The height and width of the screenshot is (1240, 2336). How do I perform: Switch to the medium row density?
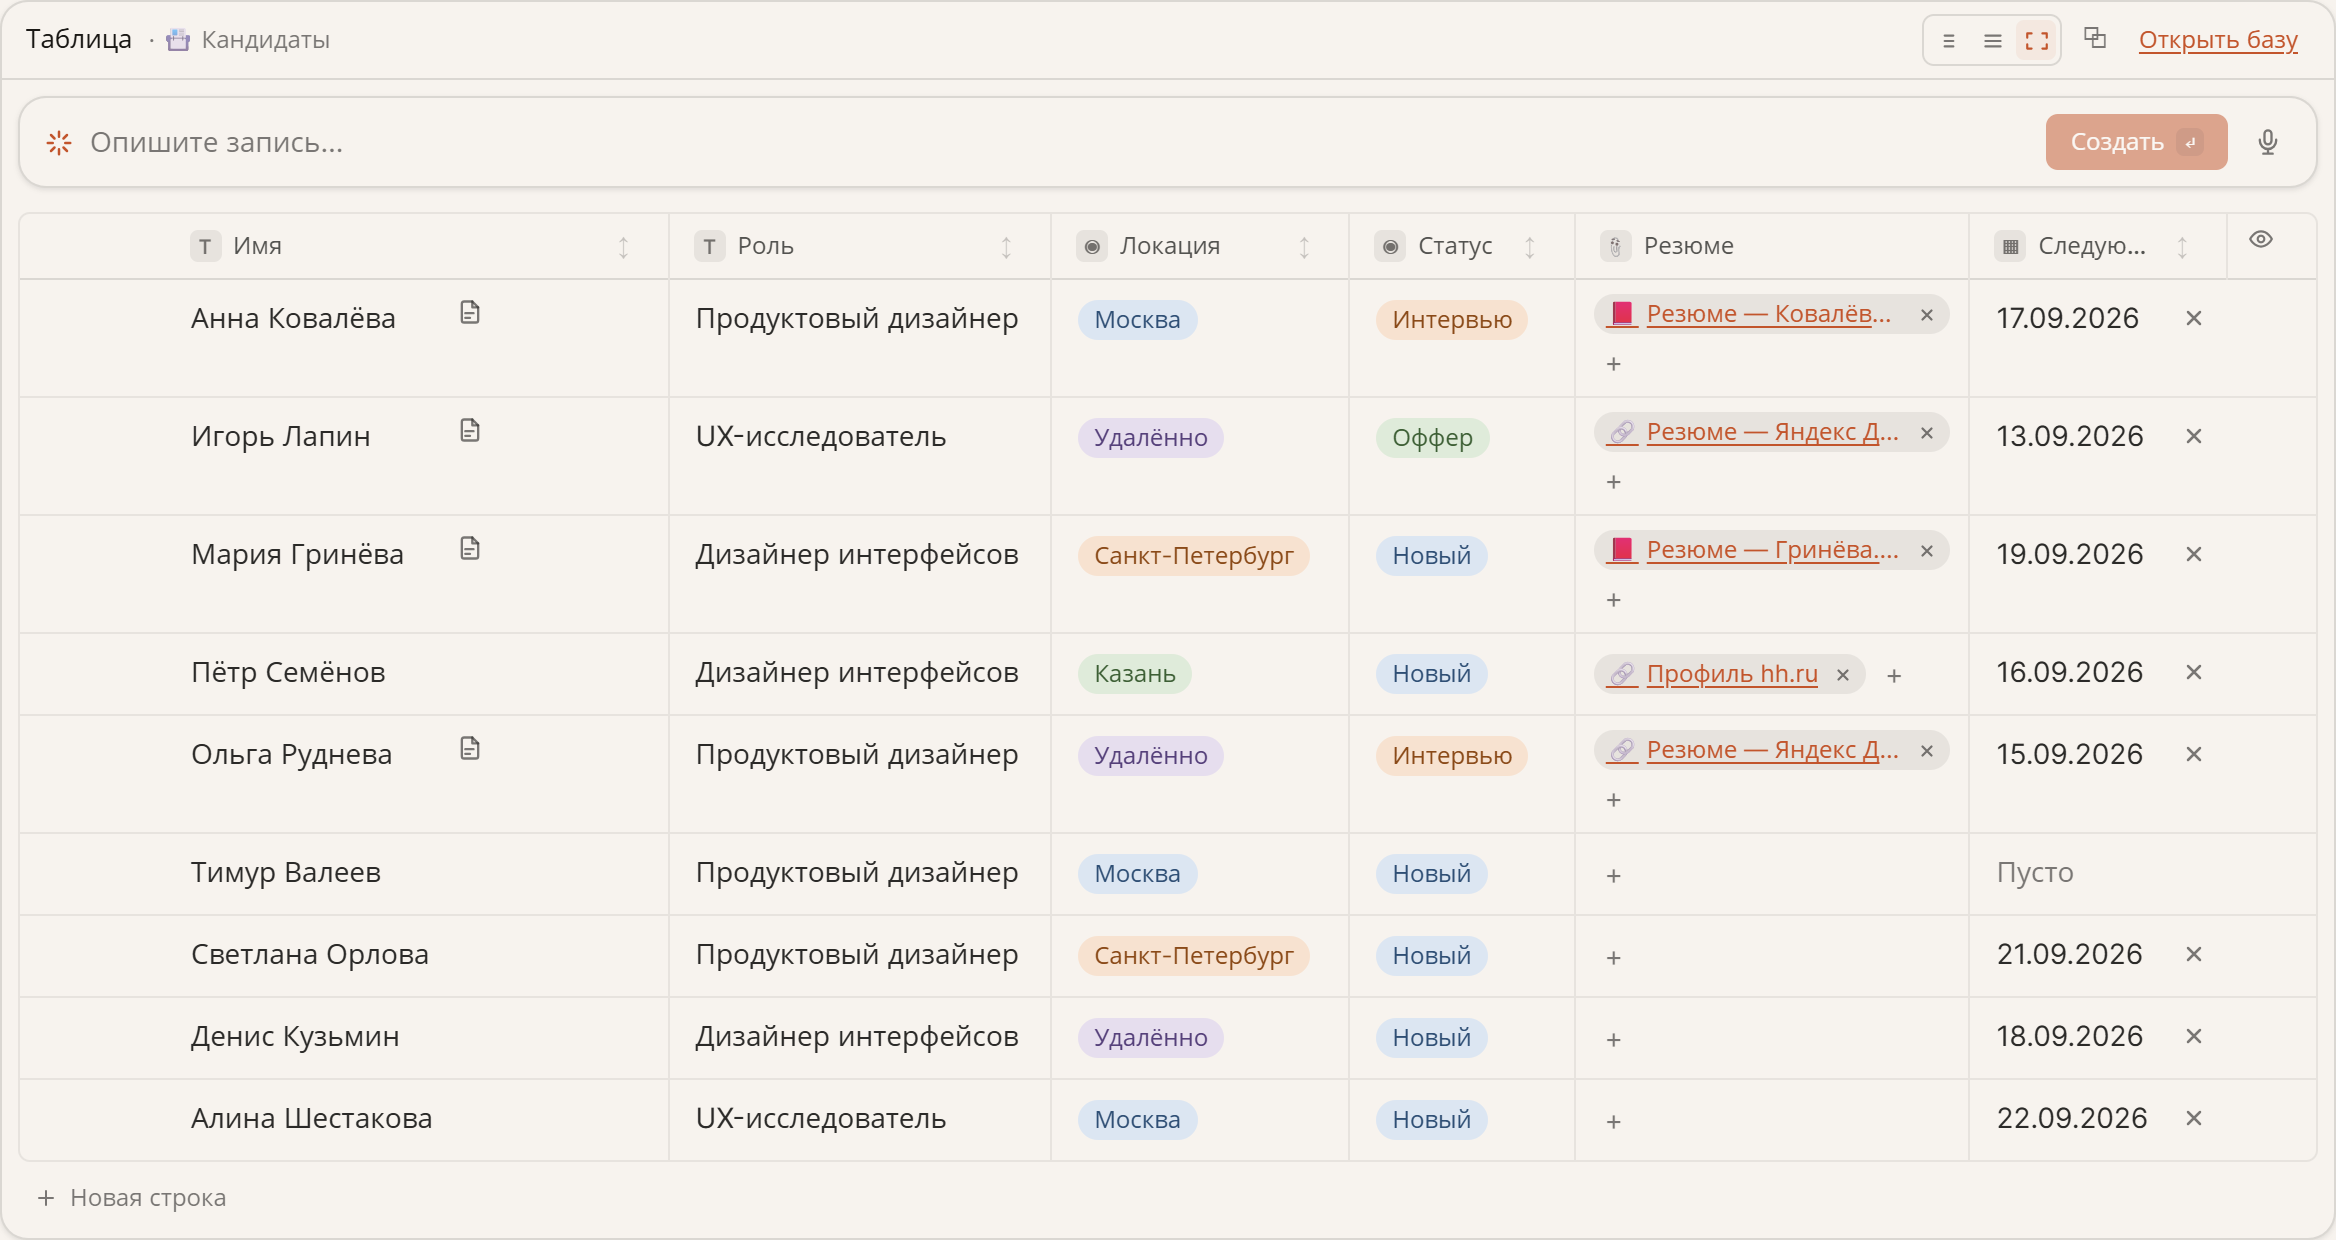tap(1993, 41)
